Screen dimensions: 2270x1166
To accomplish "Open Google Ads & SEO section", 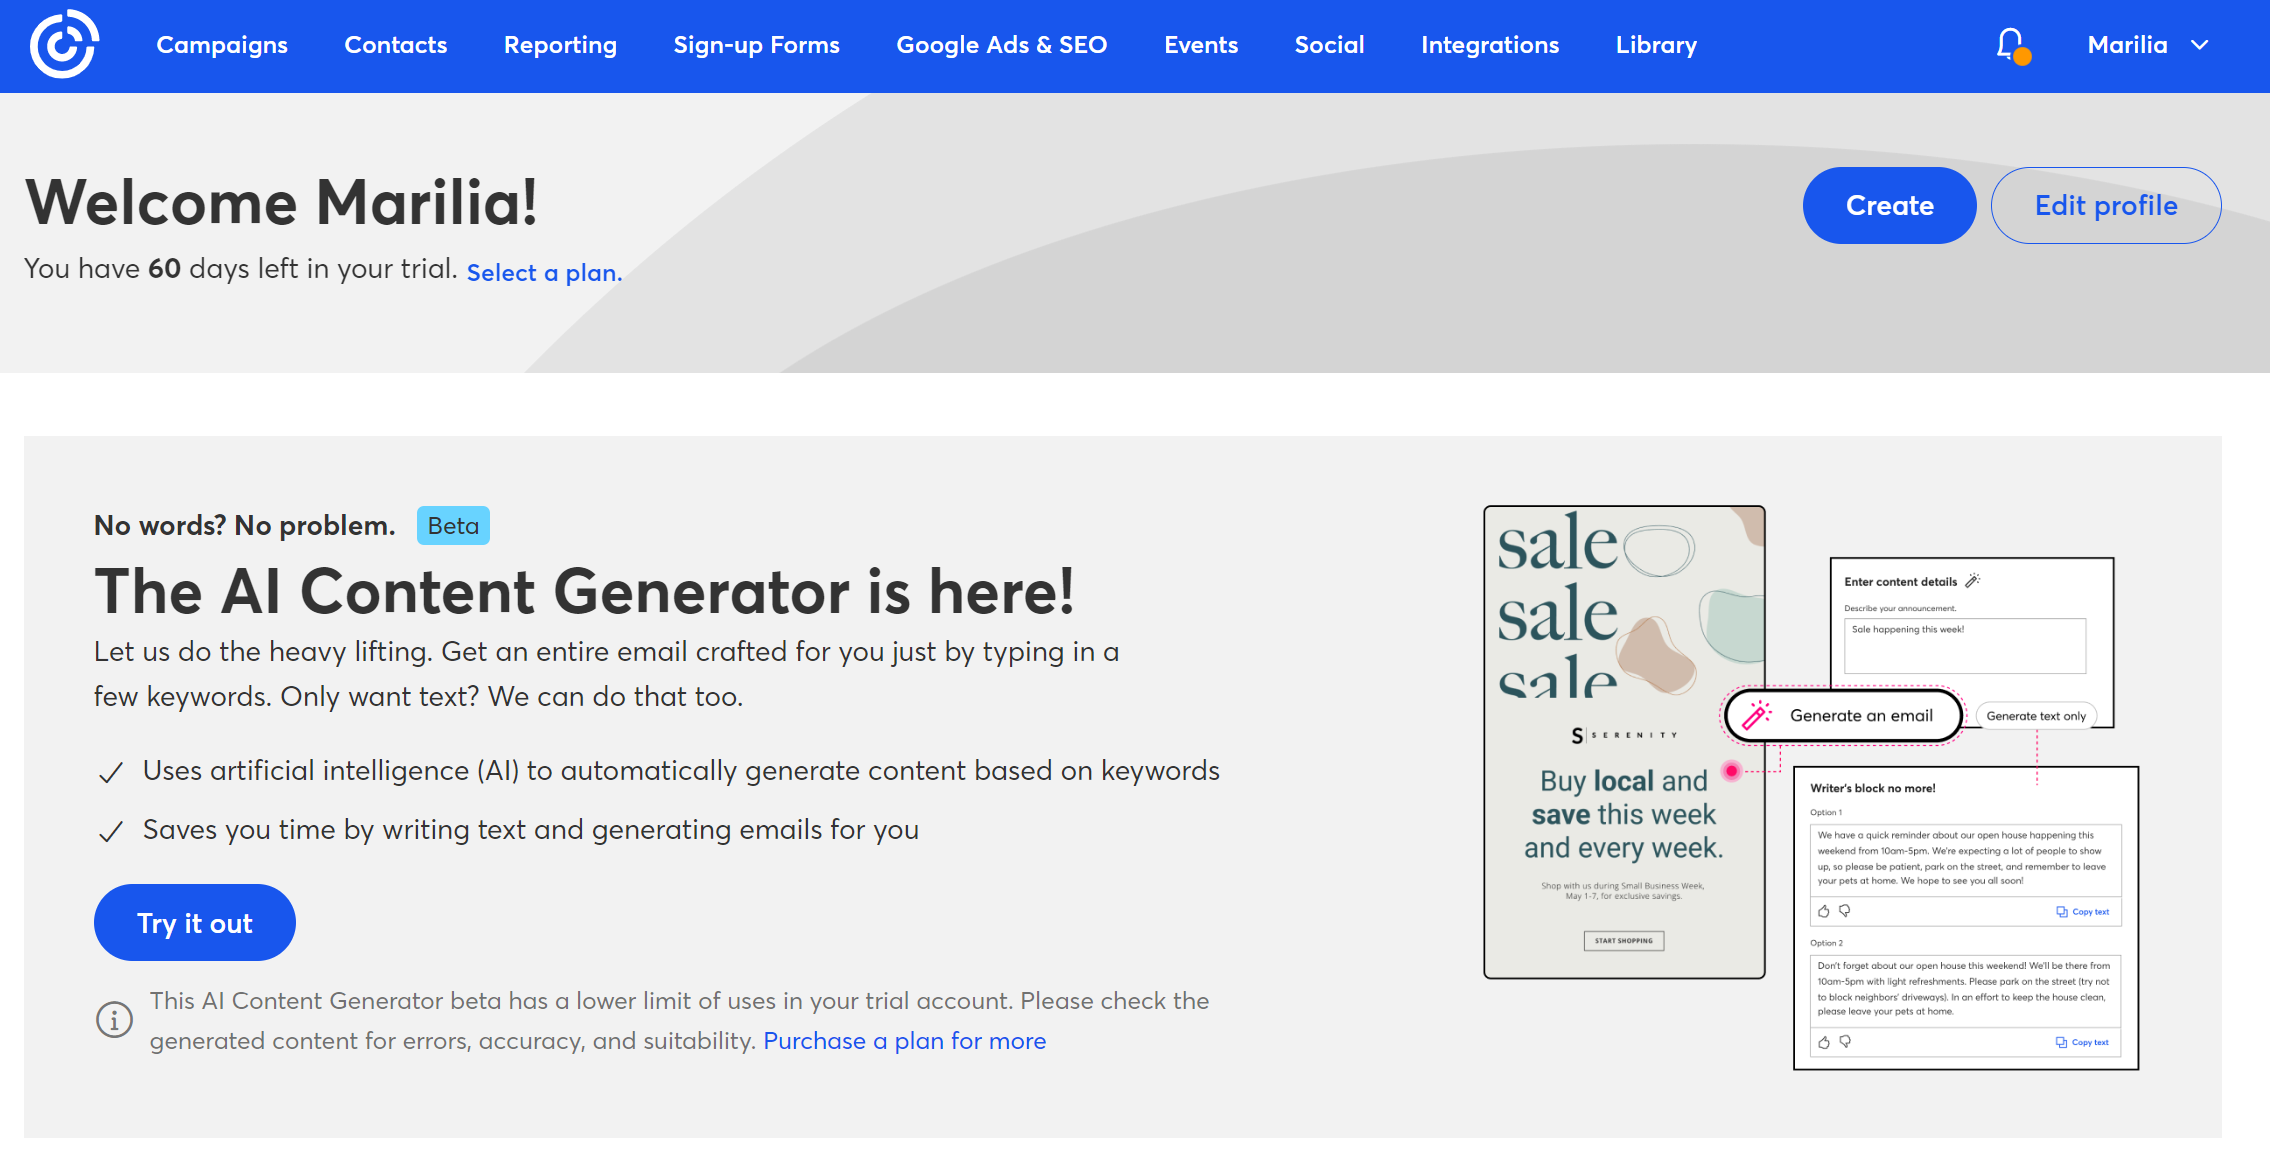I will point(1002,45).
